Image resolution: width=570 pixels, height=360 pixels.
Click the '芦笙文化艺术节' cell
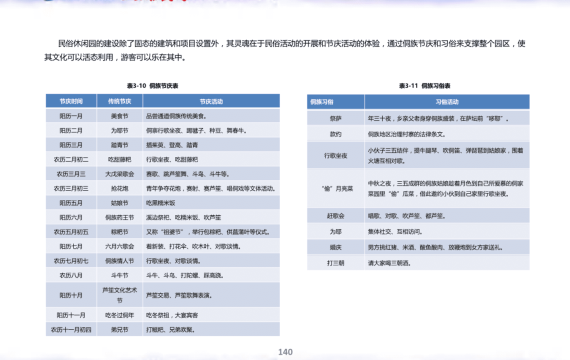(120, 295)
